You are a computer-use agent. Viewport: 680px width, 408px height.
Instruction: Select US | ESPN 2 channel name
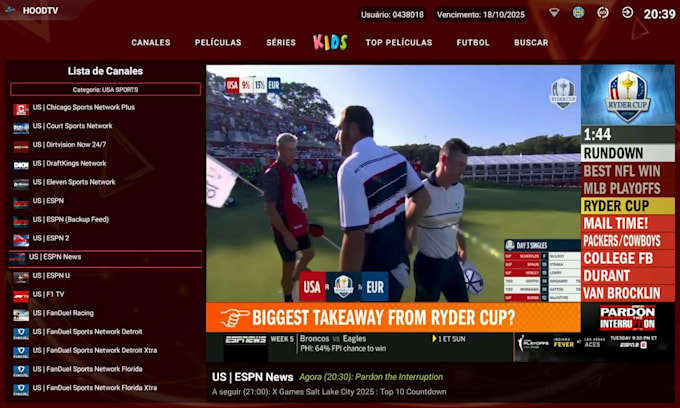tap(51, 238)
